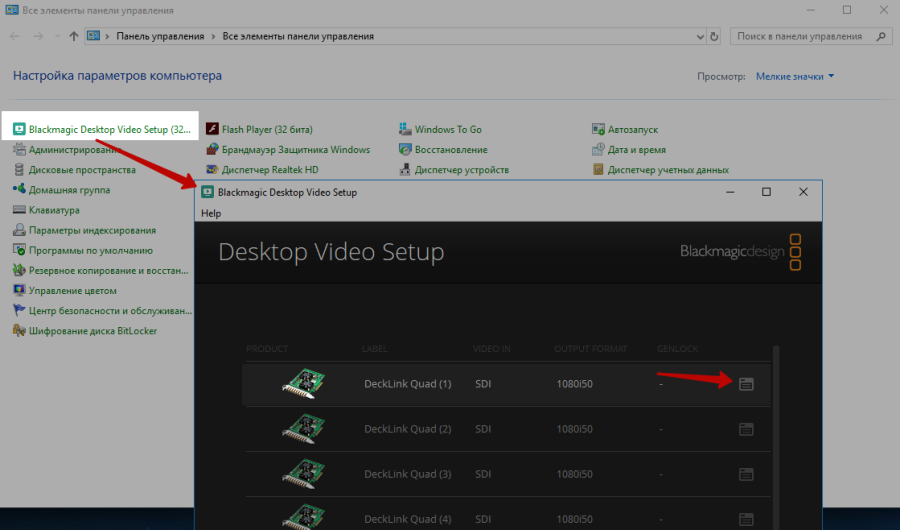This screenshot has width=900, height=530.
Task: Open Брандмауэр Защитника Windows item
Action: [288, 149]
